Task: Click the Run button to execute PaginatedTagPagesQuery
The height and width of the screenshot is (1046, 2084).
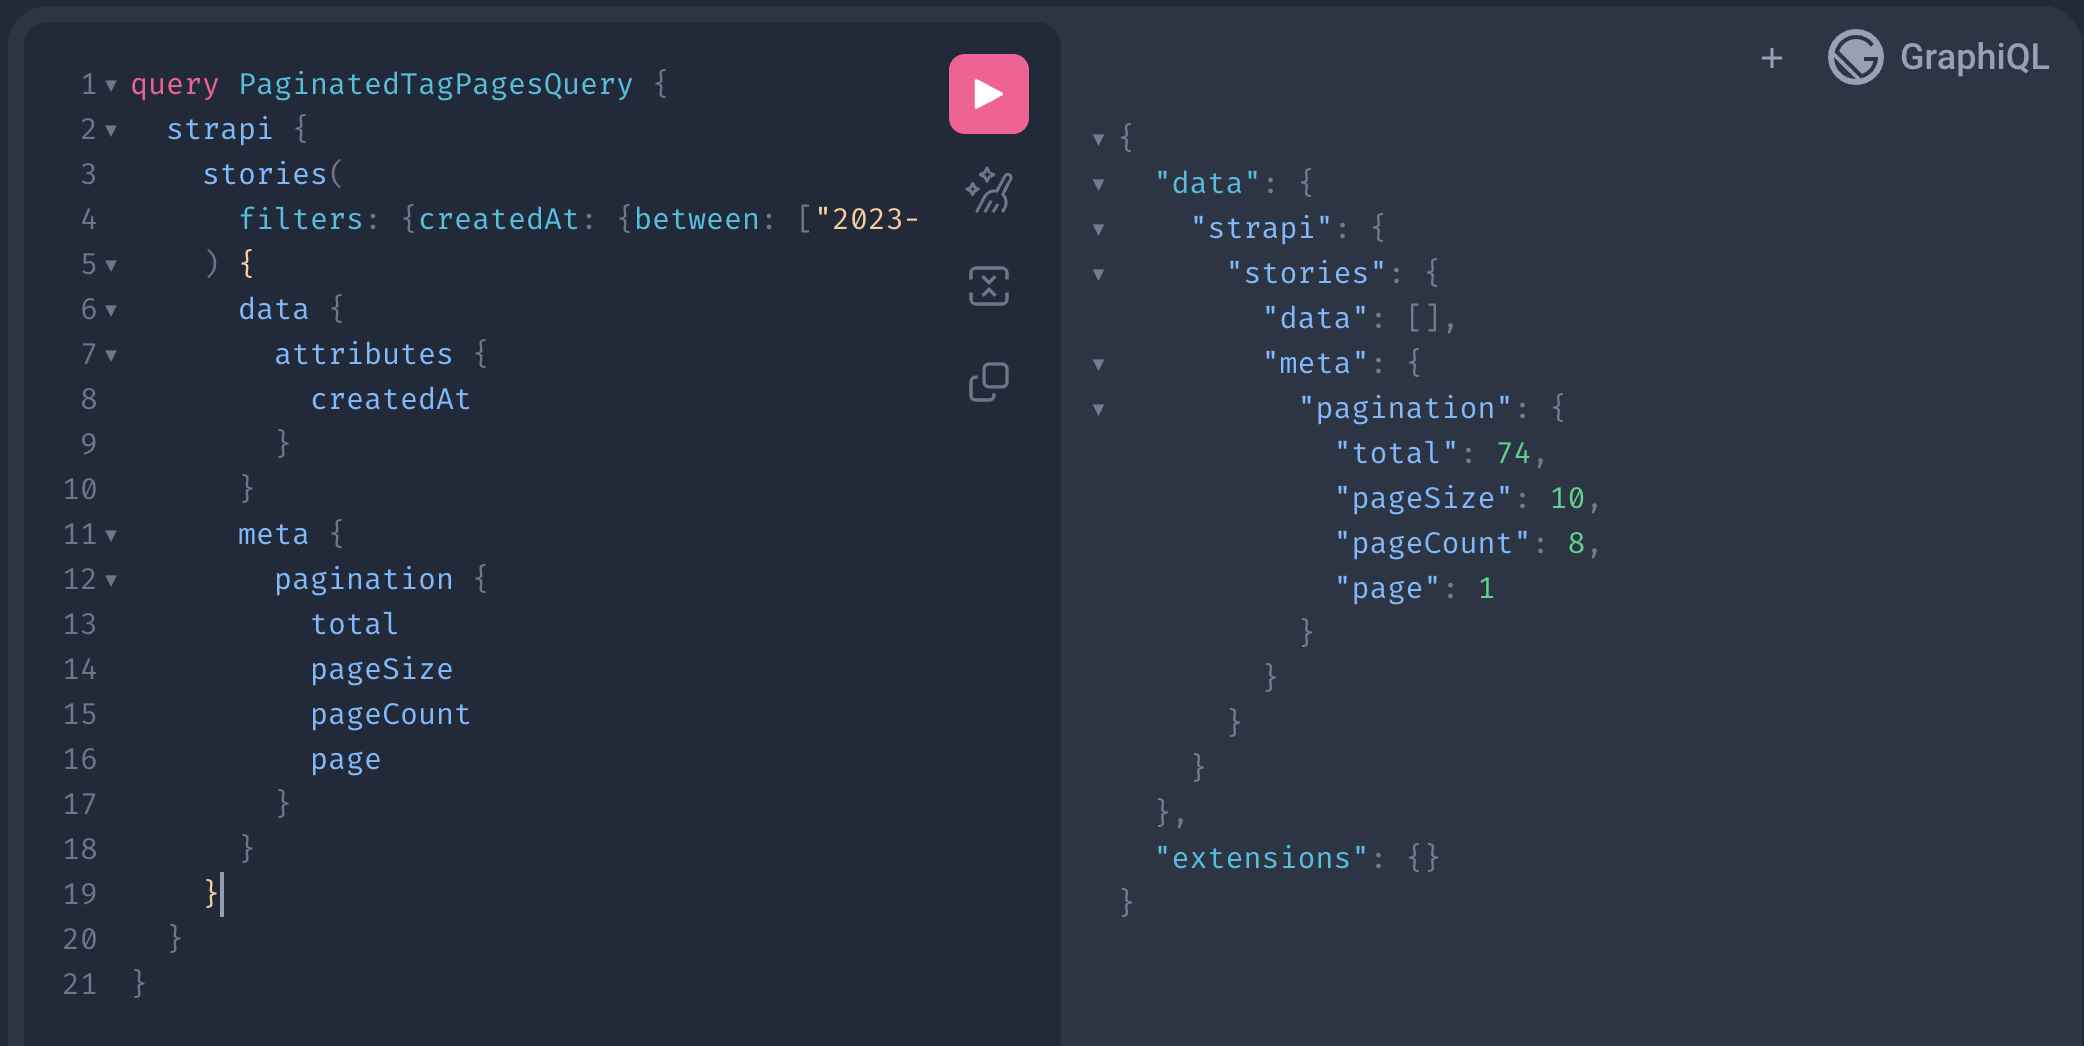Action: click(988, 93)
